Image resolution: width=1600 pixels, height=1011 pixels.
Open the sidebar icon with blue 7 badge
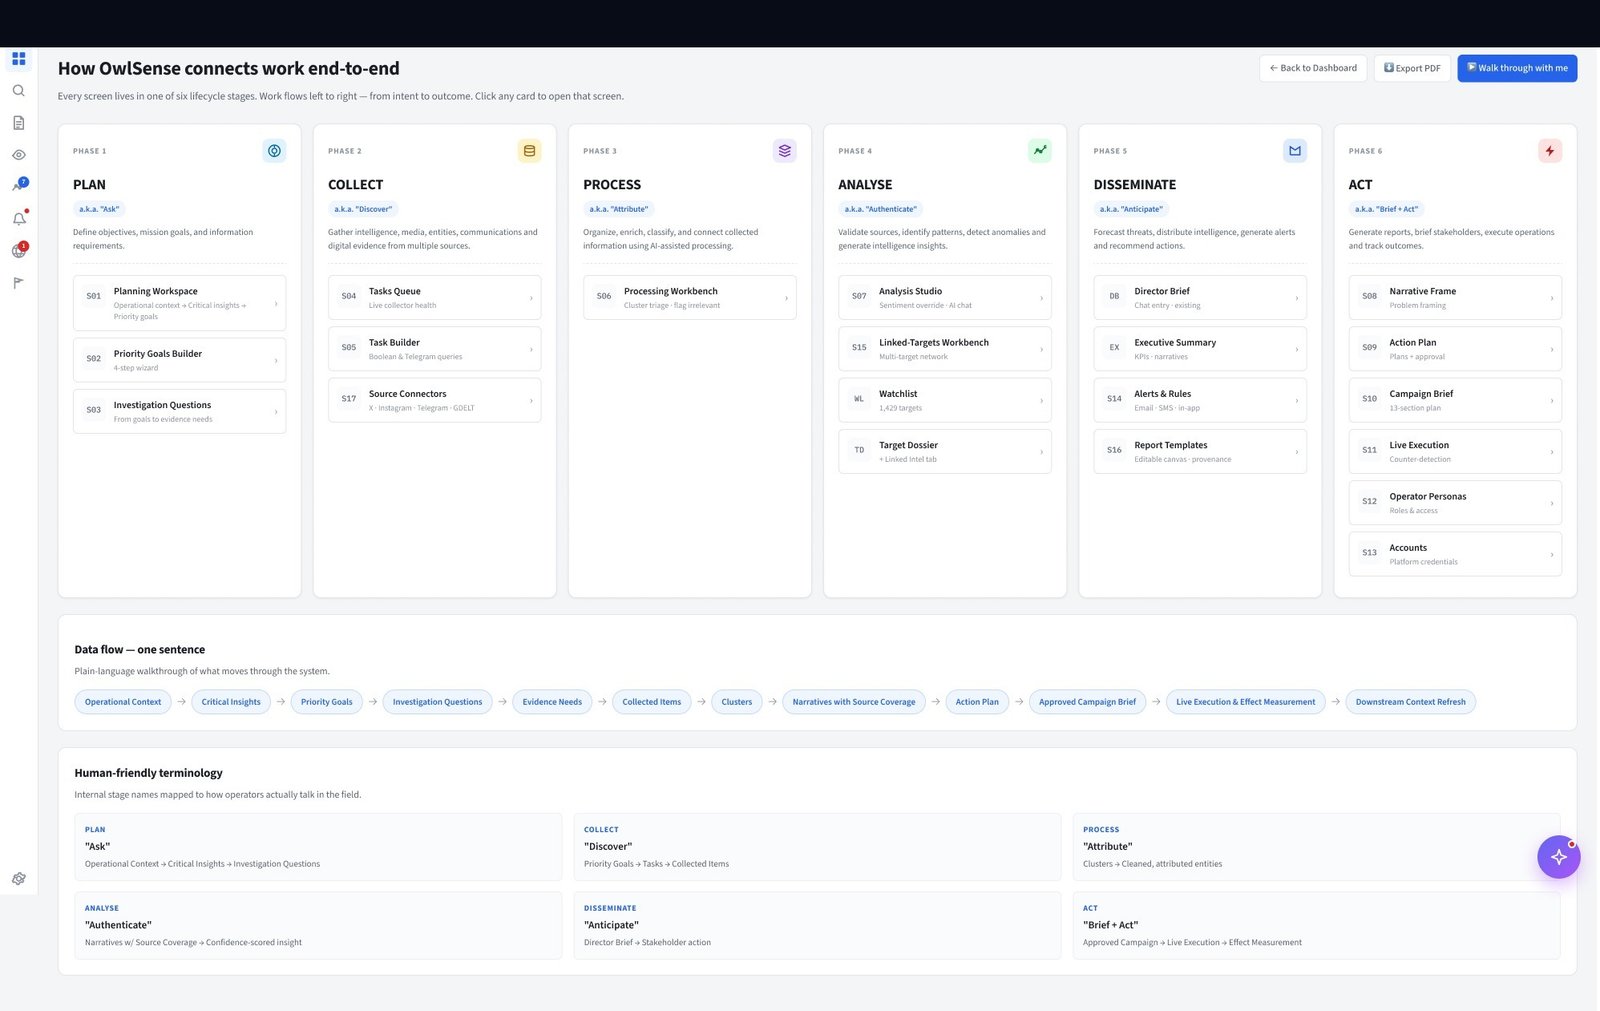19,186
